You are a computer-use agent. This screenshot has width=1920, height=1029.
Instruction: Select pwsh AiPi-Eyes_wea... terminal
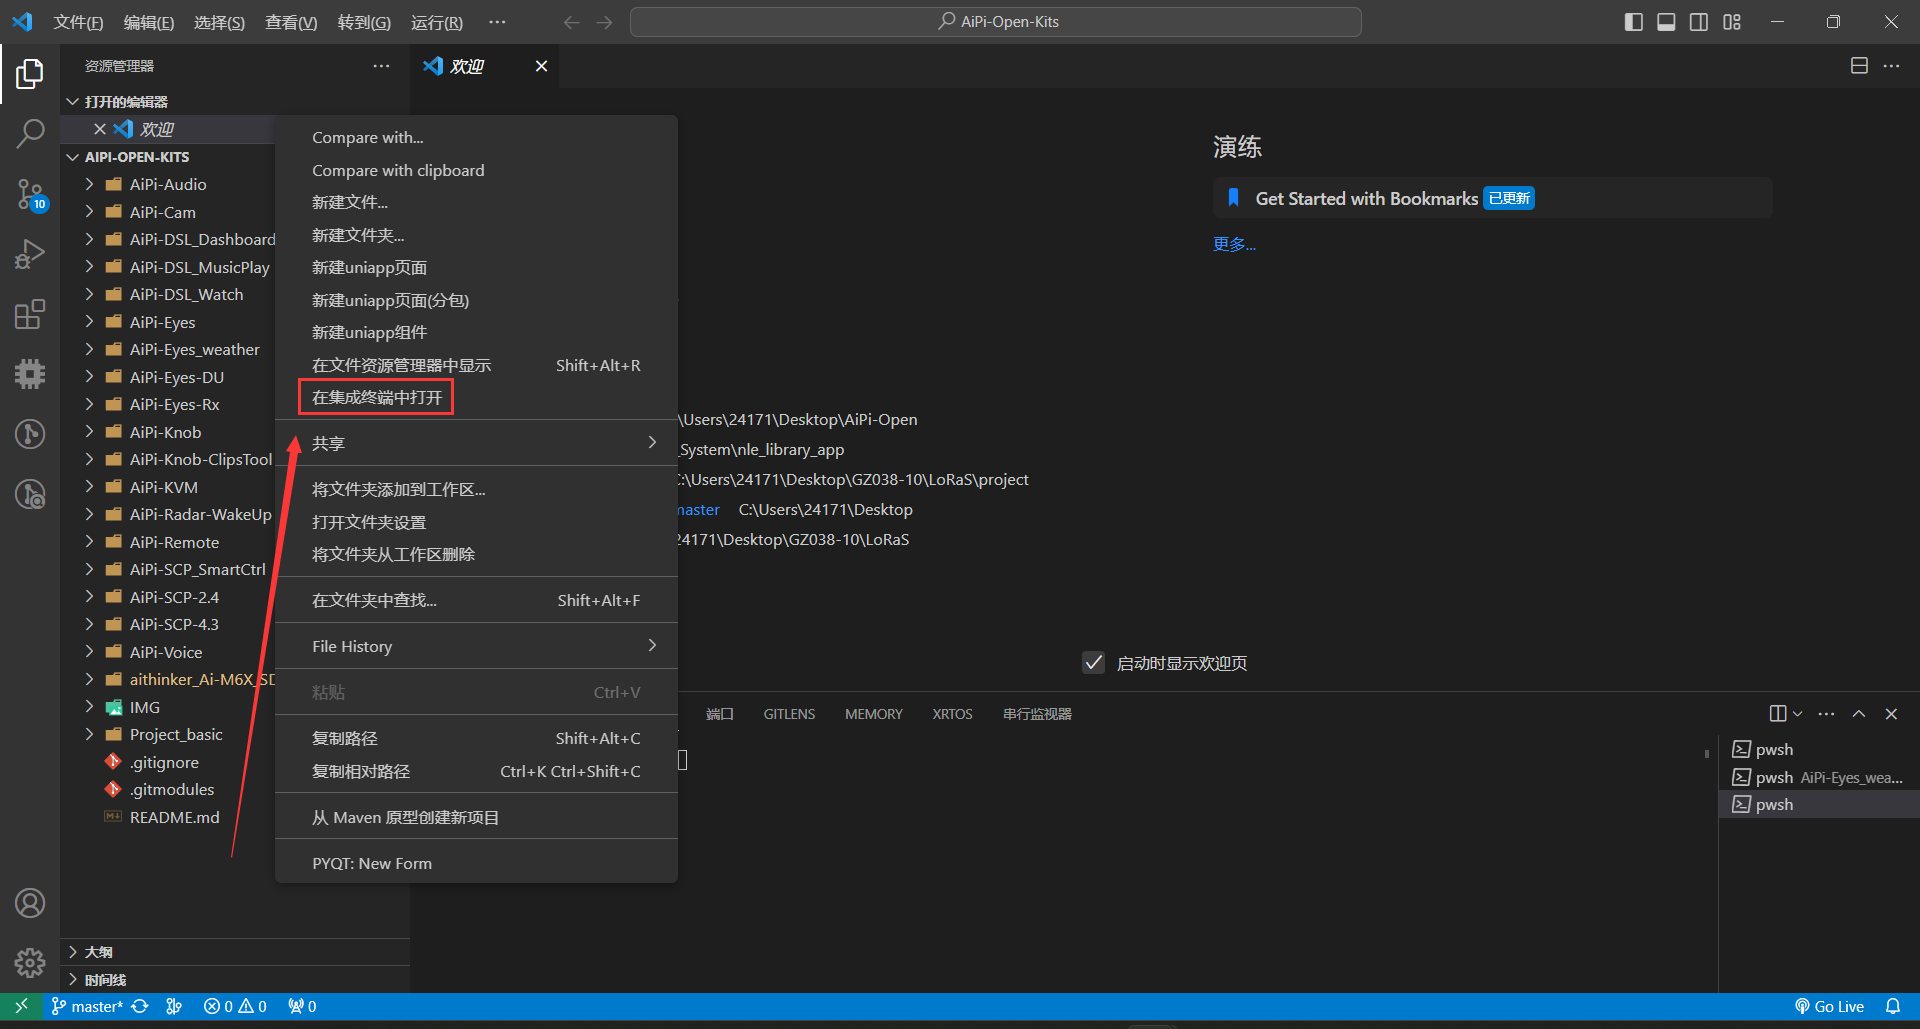point(1818,777)
